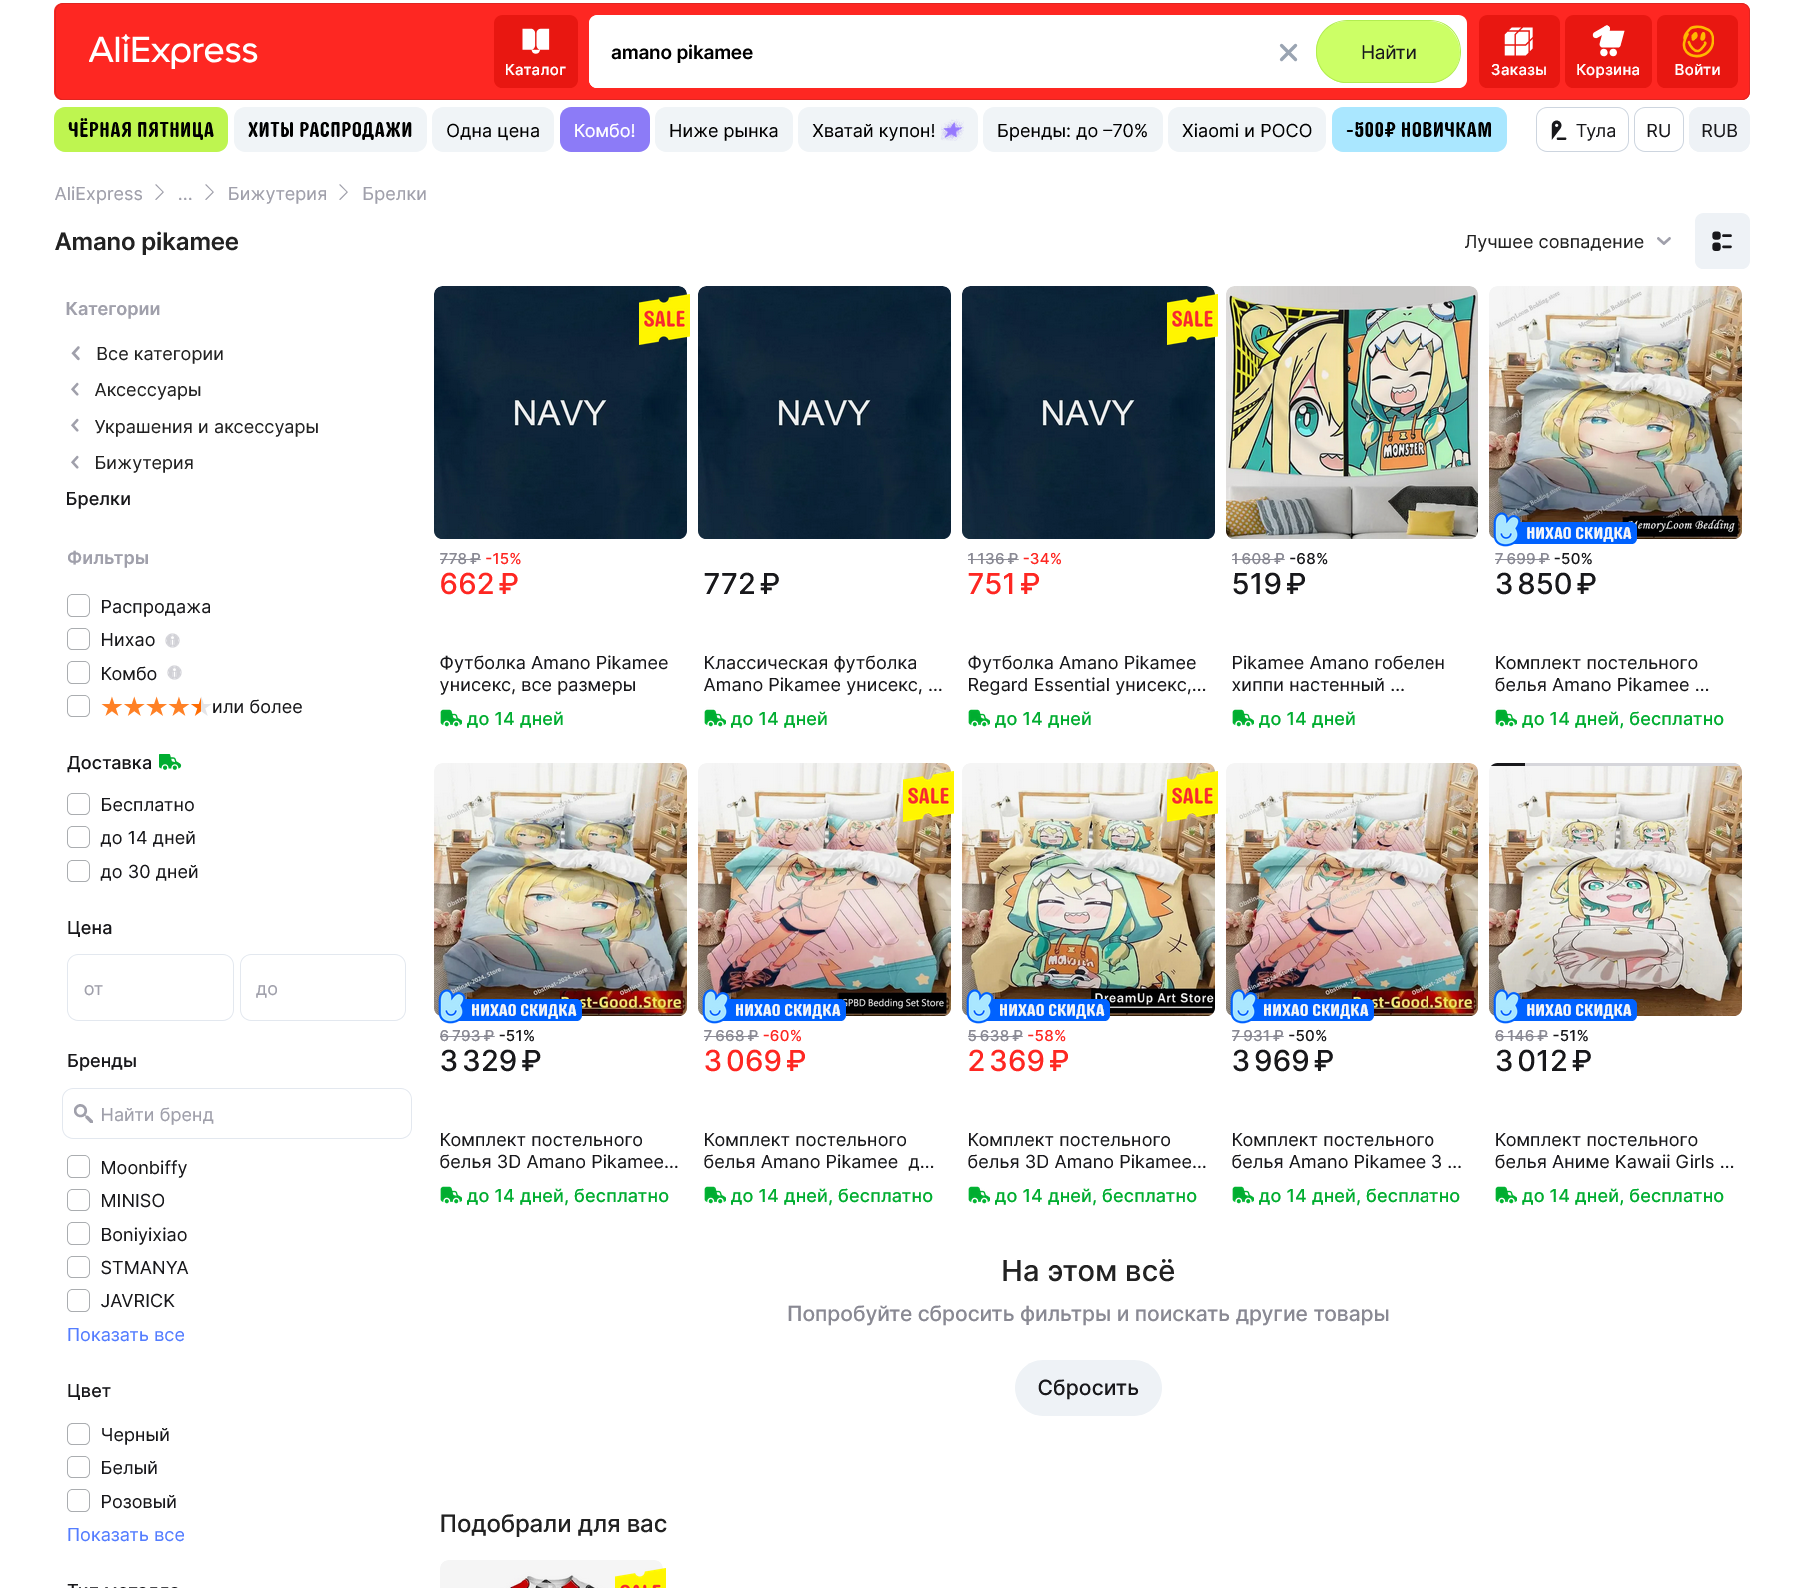Image resolution: width=1818 pixels, height=1589 pixels.
Task: Tick the Черный color filter checkbox
Action: click(78, 1434)
